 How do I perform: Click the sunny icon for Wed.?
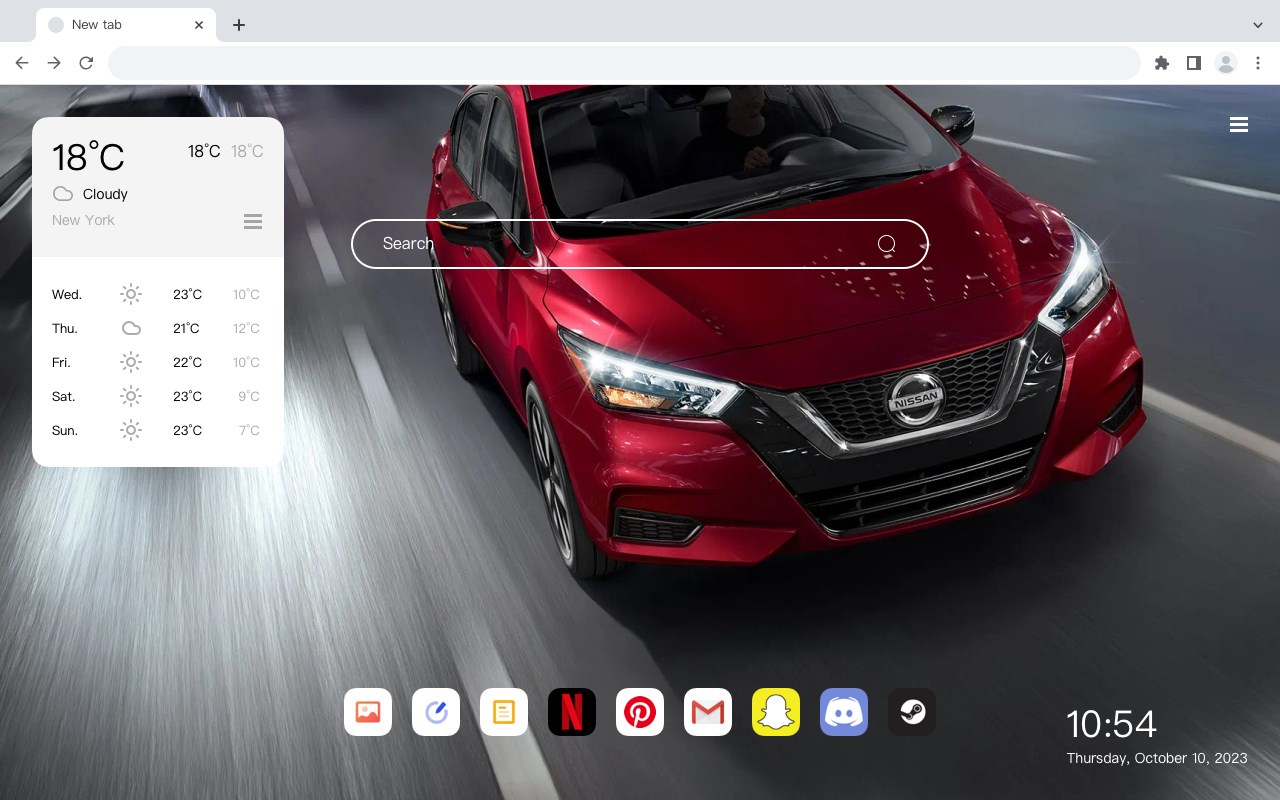[131, 294]
